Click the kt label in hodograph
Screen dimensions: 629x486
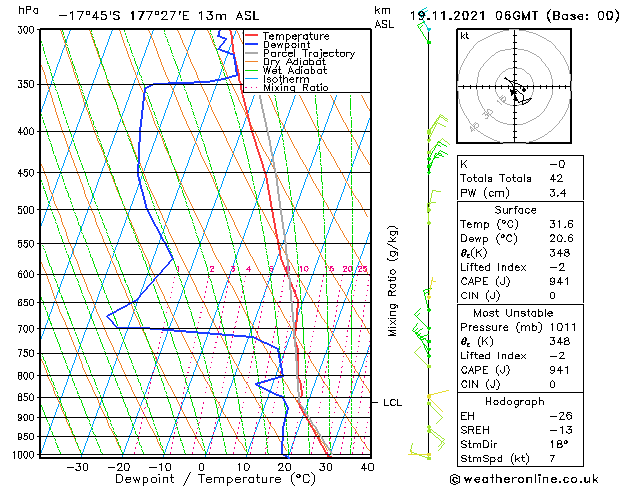[x=465, y=36]
